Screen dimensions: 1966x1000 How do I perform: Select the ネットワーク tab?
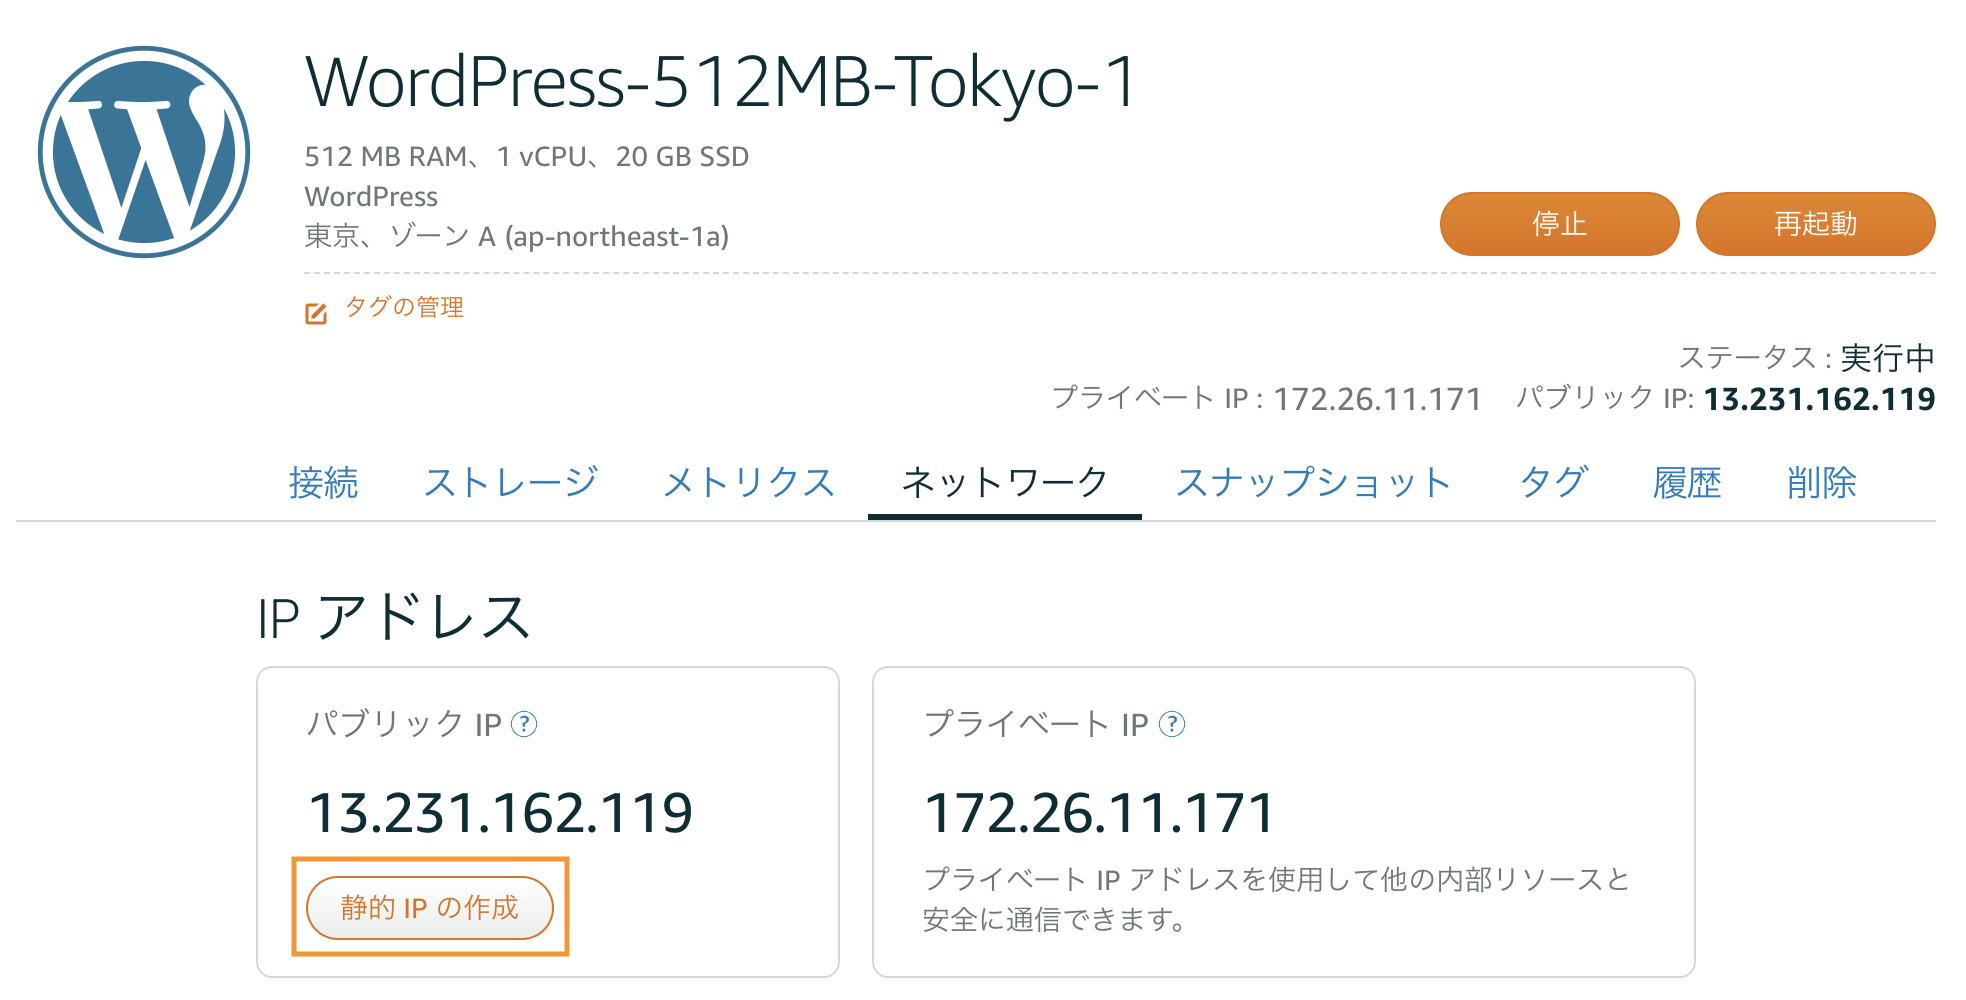(1004, 483)
